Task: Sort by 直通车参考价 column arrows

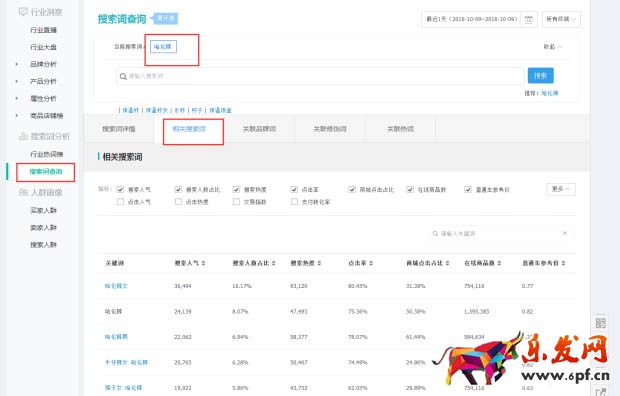Action: click(x=563, y=263)
